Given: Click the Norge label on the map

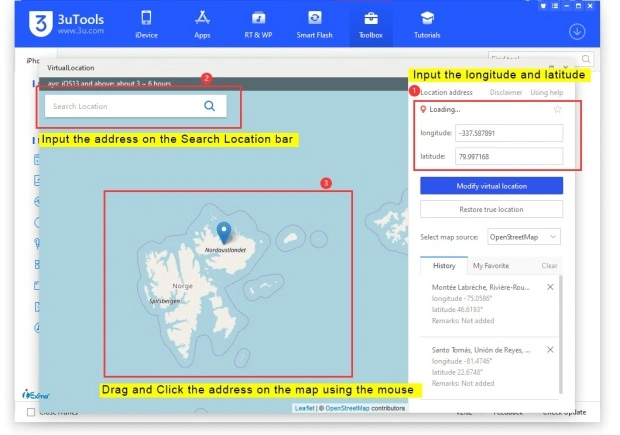Looking at the screenshot, I should coord(183,286).
